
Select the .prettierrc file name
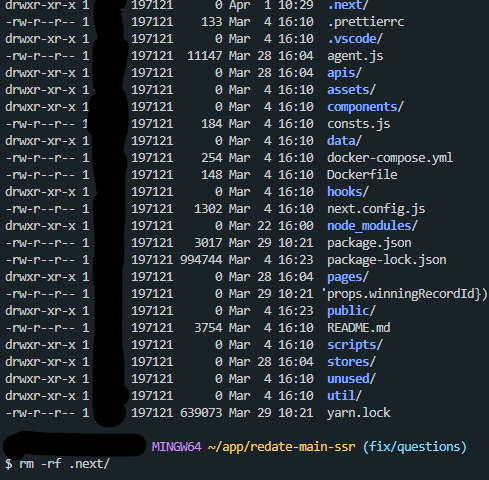point(366,22)
